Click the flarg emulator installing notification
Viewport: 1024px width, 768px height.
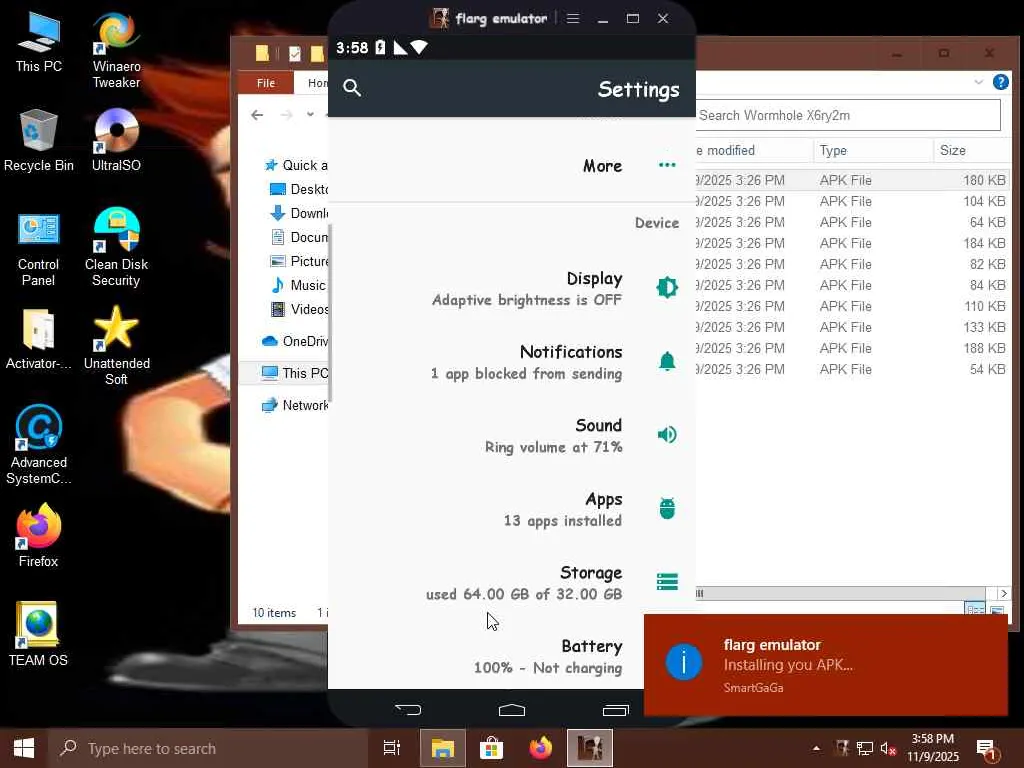pos(825,665)
